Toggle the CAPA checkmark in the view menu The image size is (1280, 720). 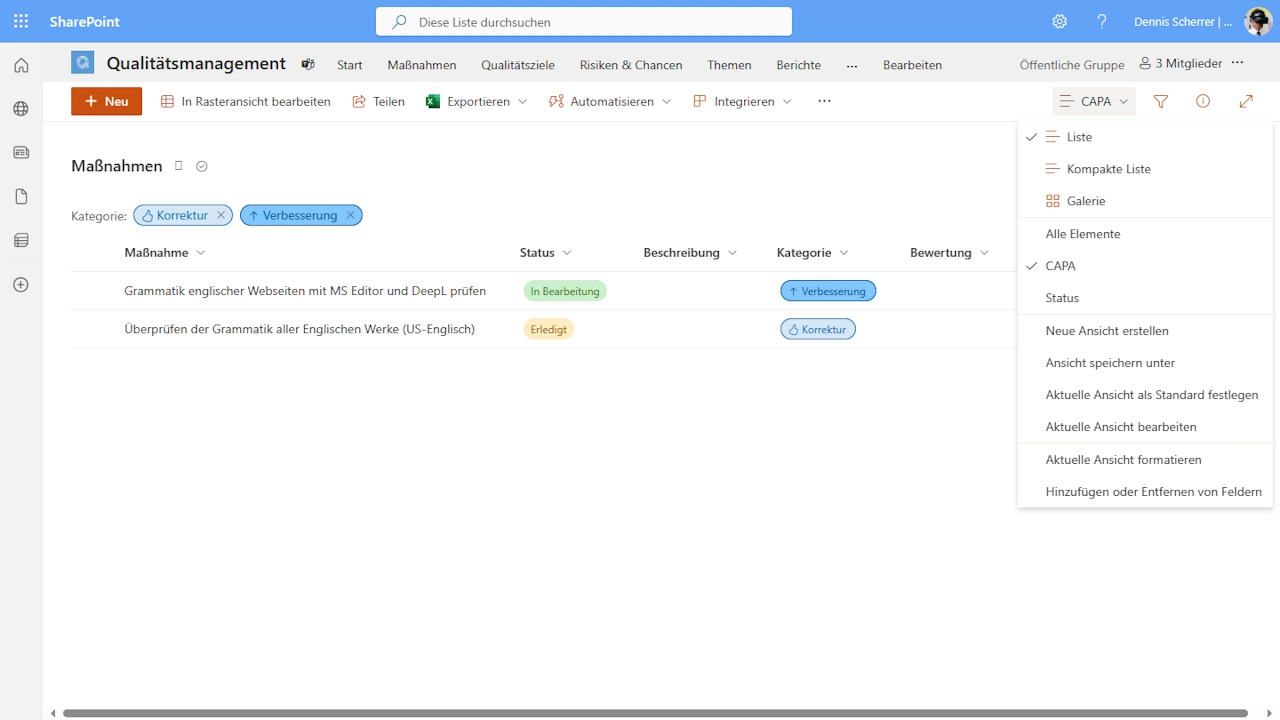pos(1030,265)
